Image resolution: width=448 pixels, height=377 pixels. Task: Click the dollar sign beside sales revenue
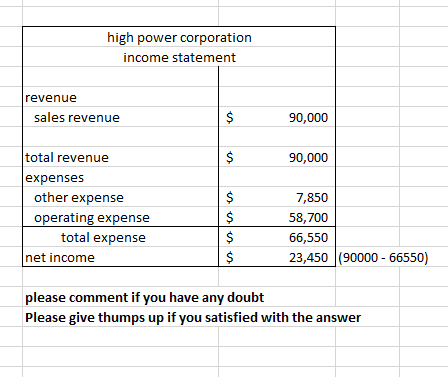click(x=230, y=117)
